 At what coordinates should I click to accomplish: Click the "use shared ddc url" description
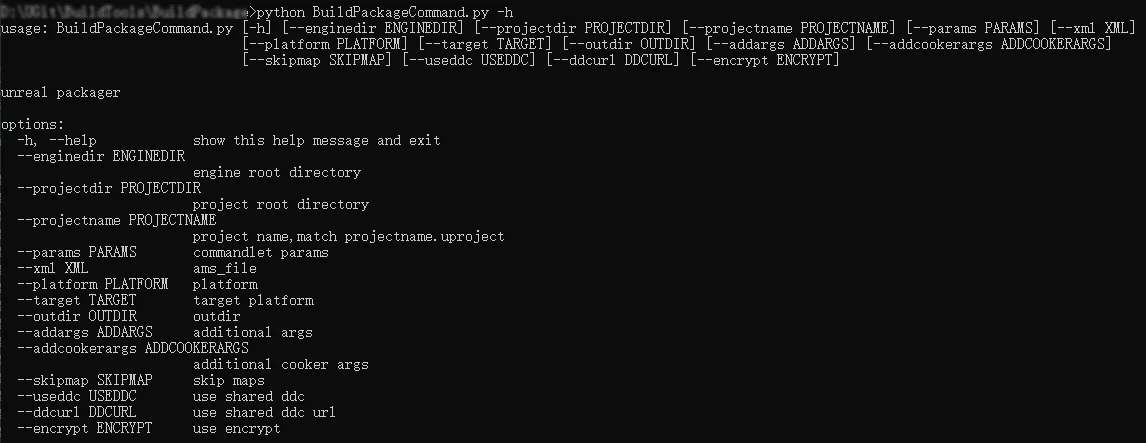(x=264, y=412)
